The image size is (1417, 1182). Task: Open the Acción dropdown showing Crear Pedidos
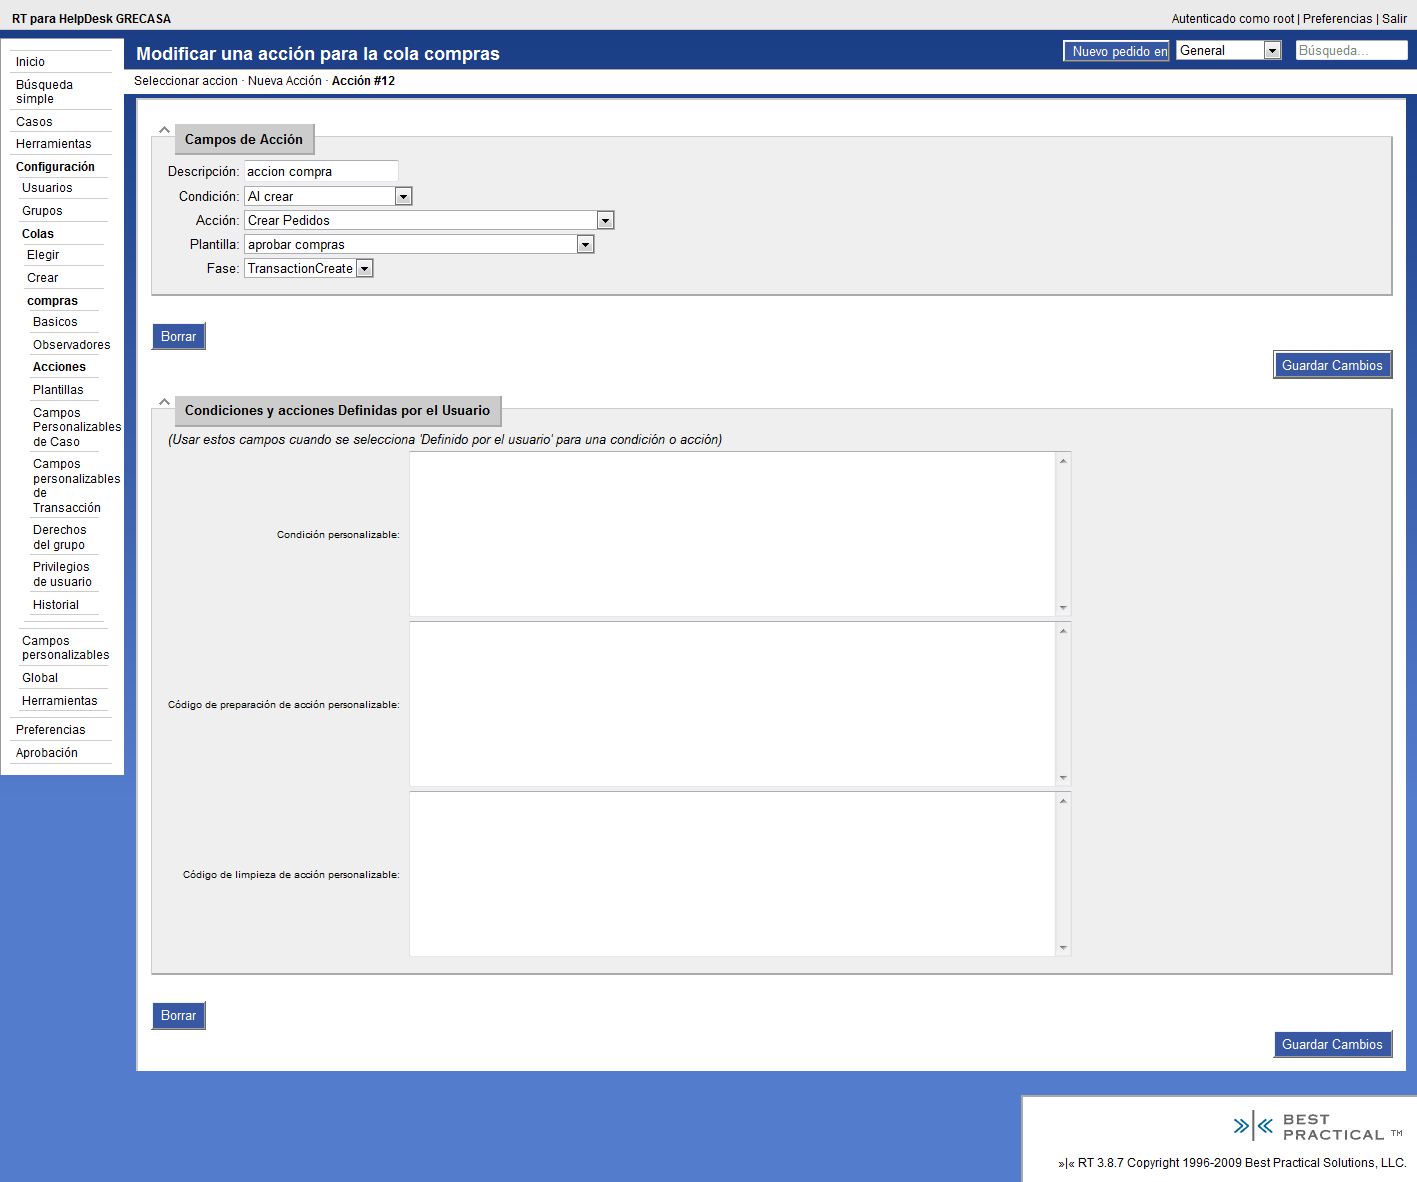pos(605,221)
